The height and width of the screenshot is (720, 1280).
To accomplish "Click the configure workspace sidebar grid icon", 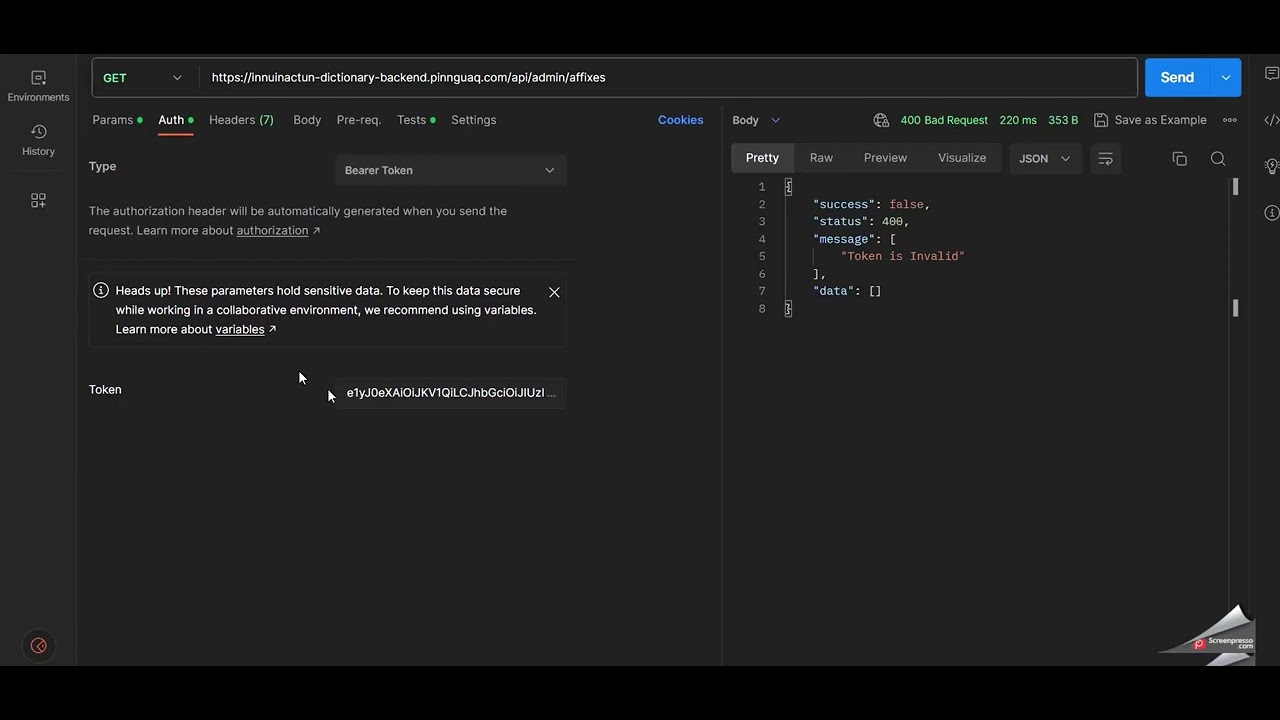I will point(38,201).
